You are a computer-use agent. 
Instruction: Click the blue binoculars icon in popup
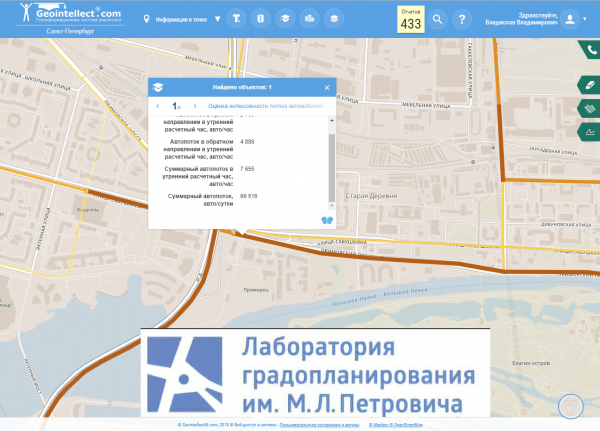327,220
